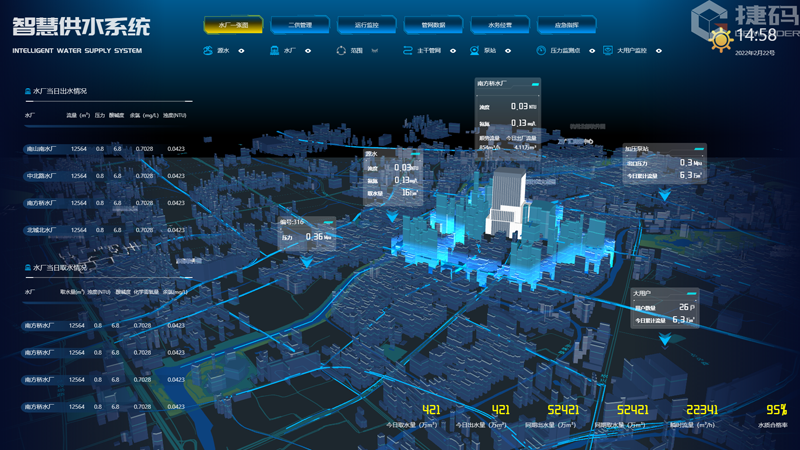This screenshot has height=450, width=800.
Task: Toggle visibility eye for 主干管网
Action: pyautogui.click(x=440, y=51)
